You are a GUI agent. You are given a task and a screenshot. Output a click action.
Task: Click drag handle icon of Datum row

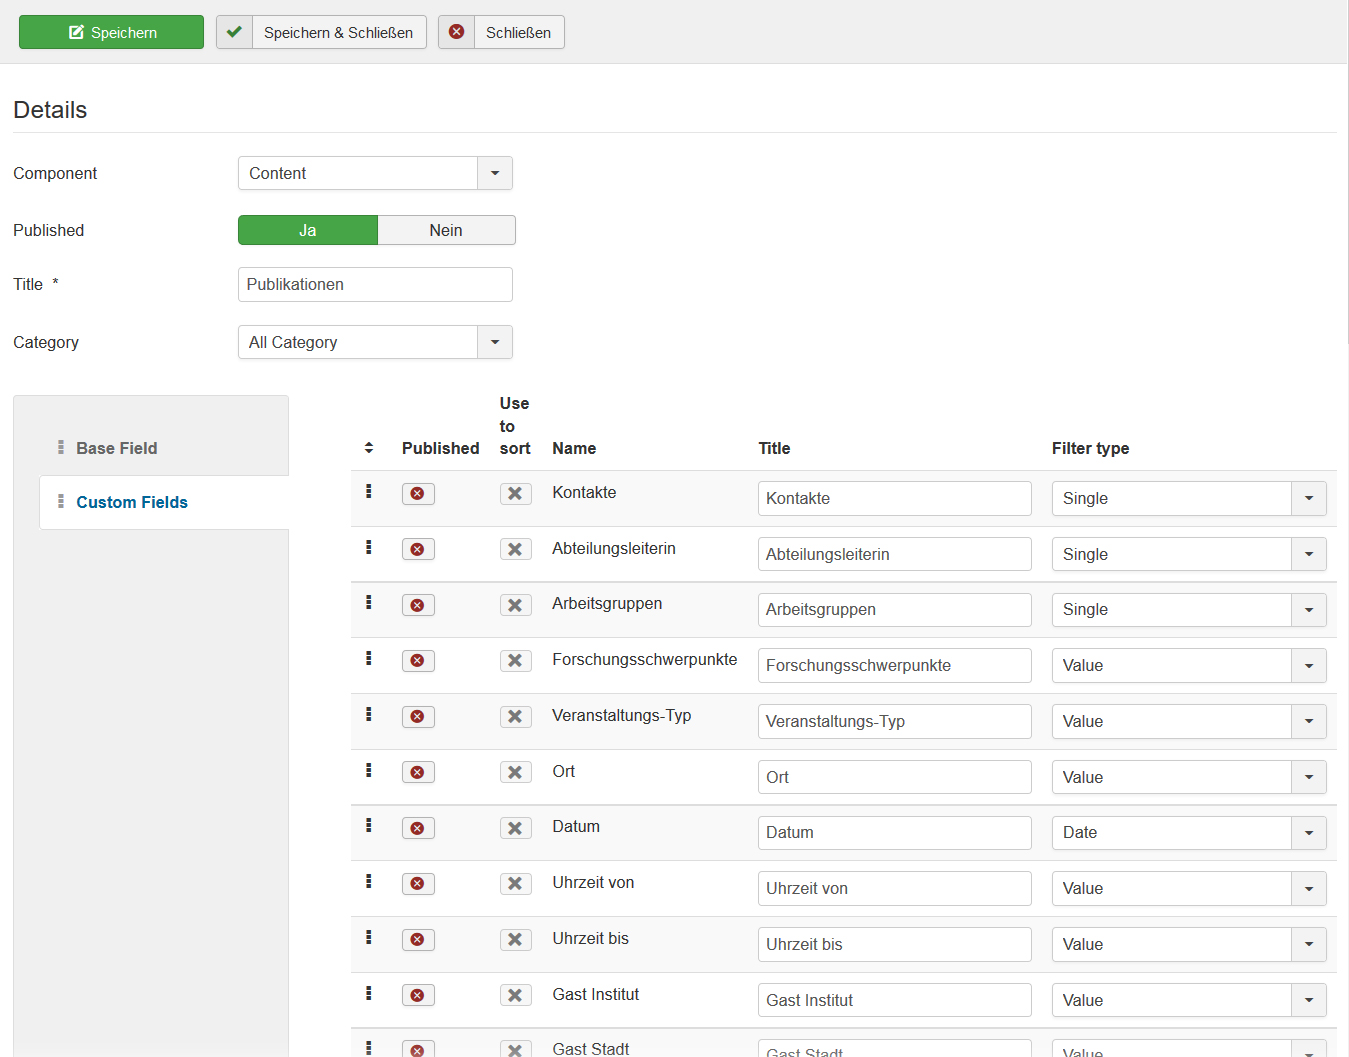click(368, 825)
